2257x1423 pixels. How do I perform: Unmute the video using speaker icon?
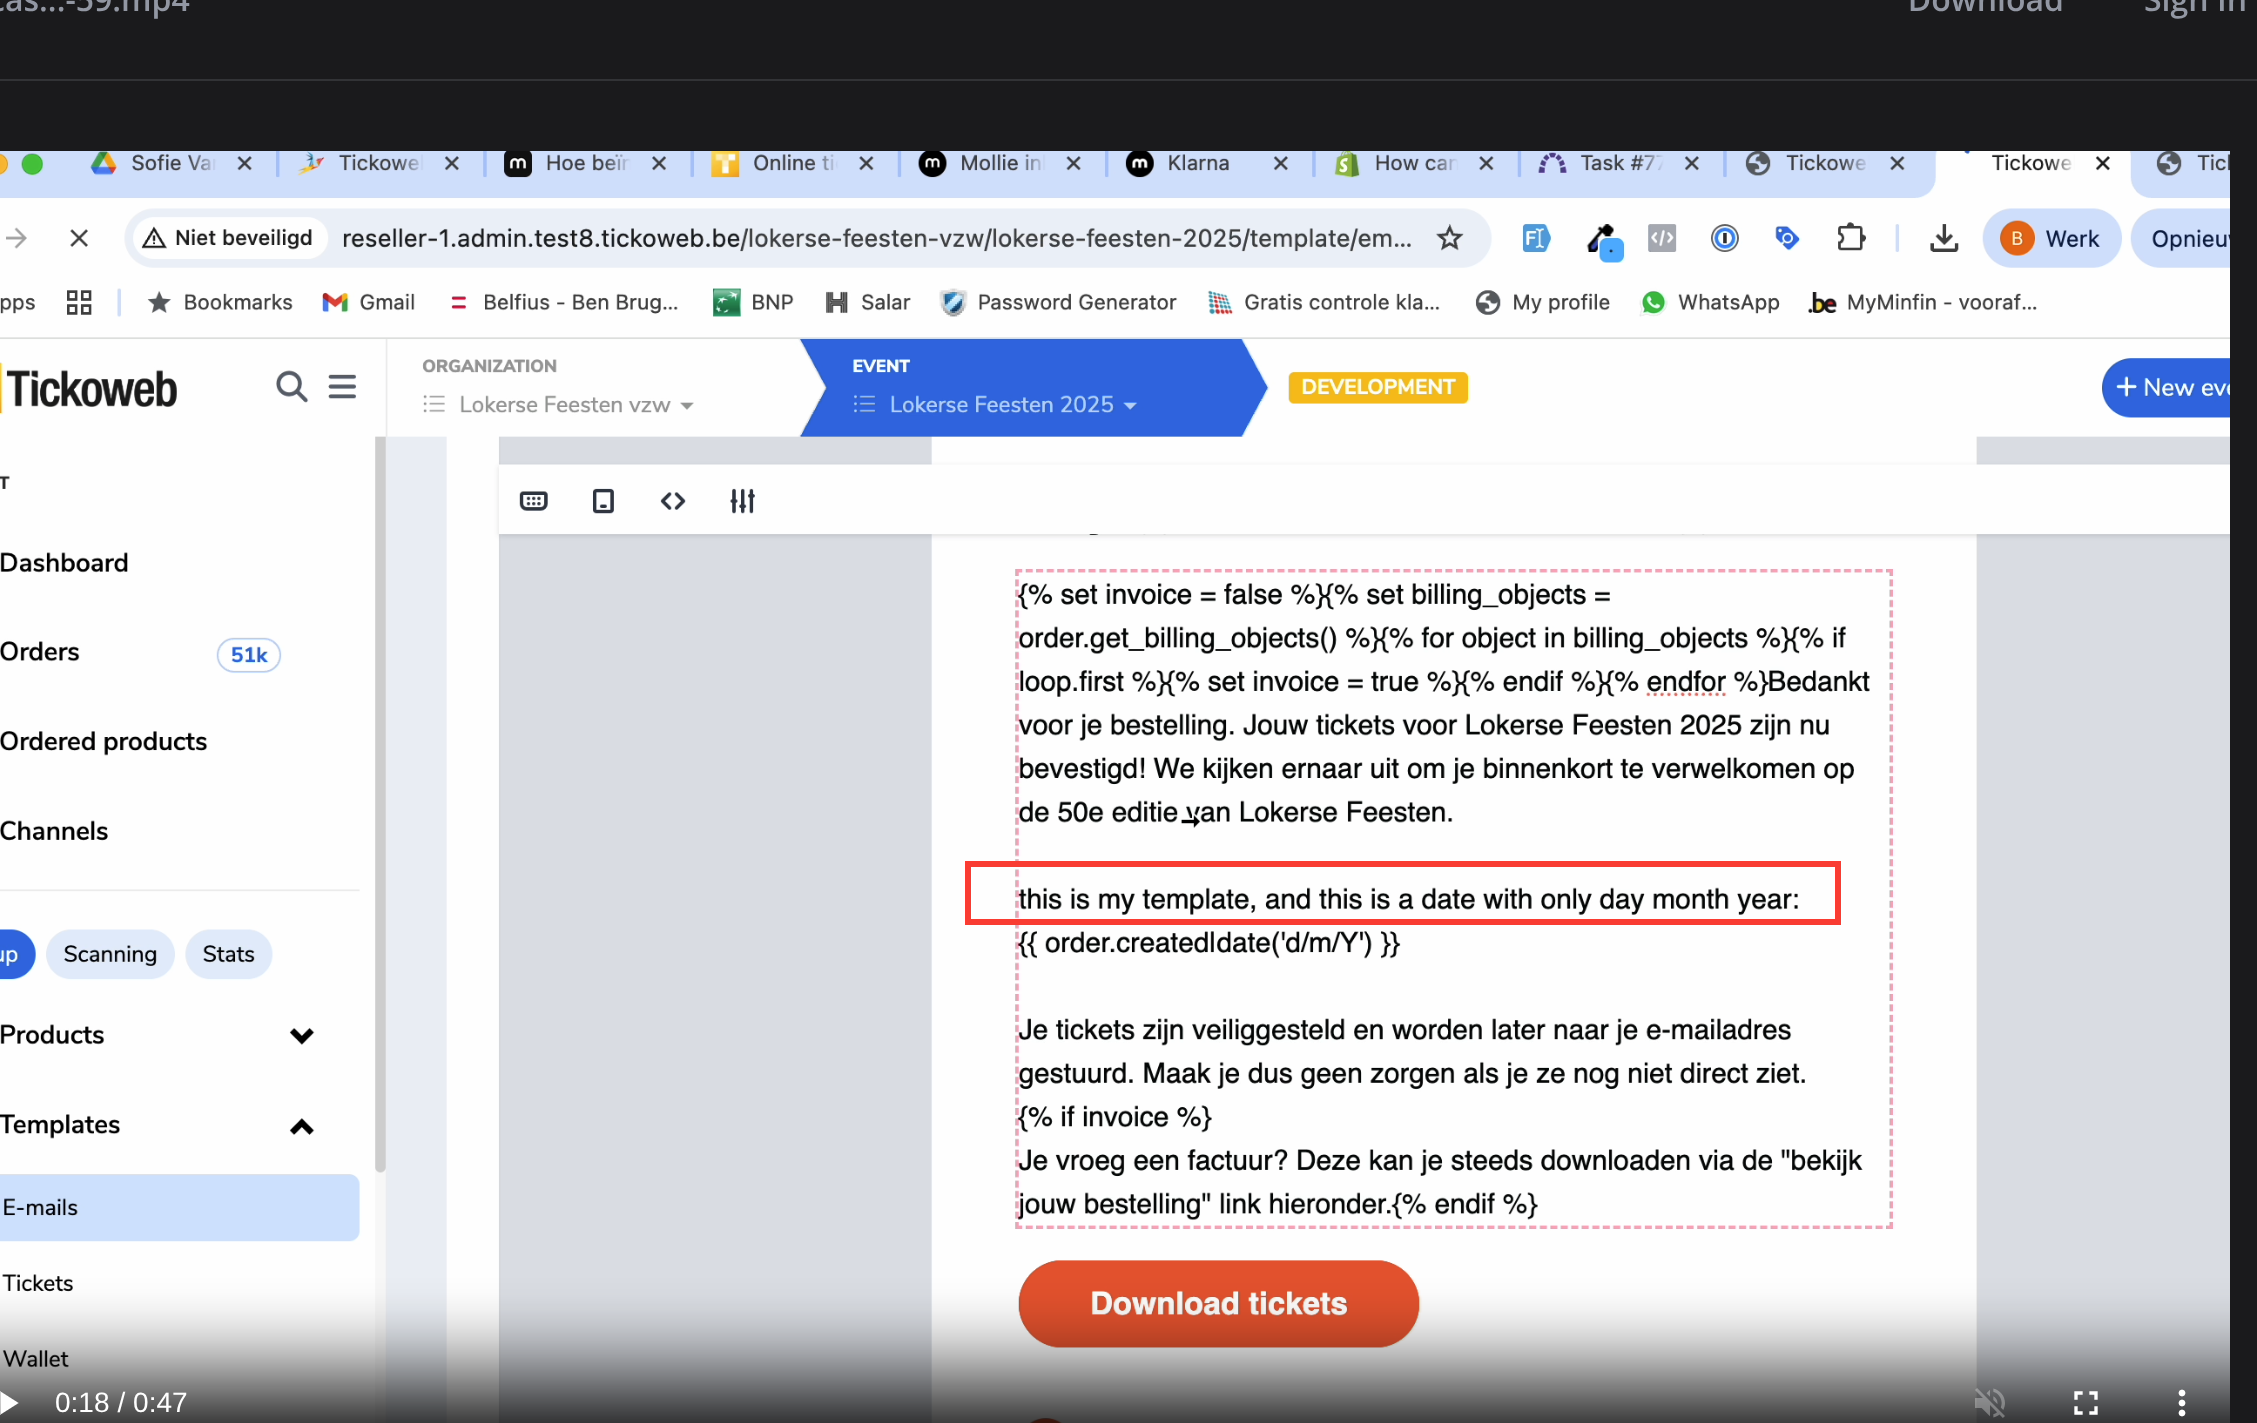1989,1402
